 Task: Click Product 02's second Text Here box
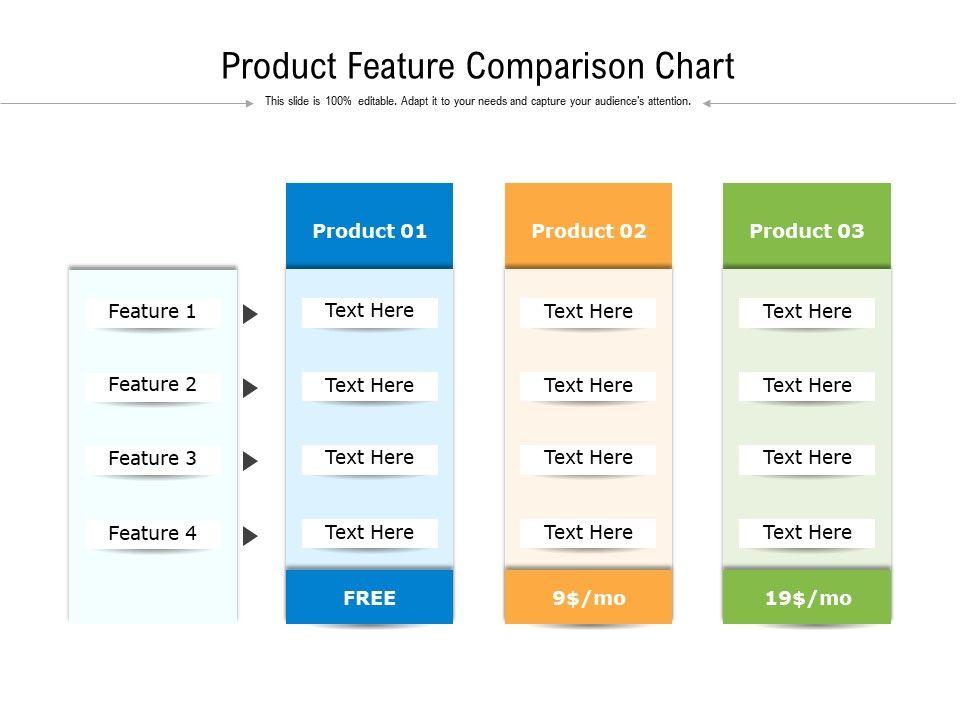pyautogui.click(x=588, y=386)
